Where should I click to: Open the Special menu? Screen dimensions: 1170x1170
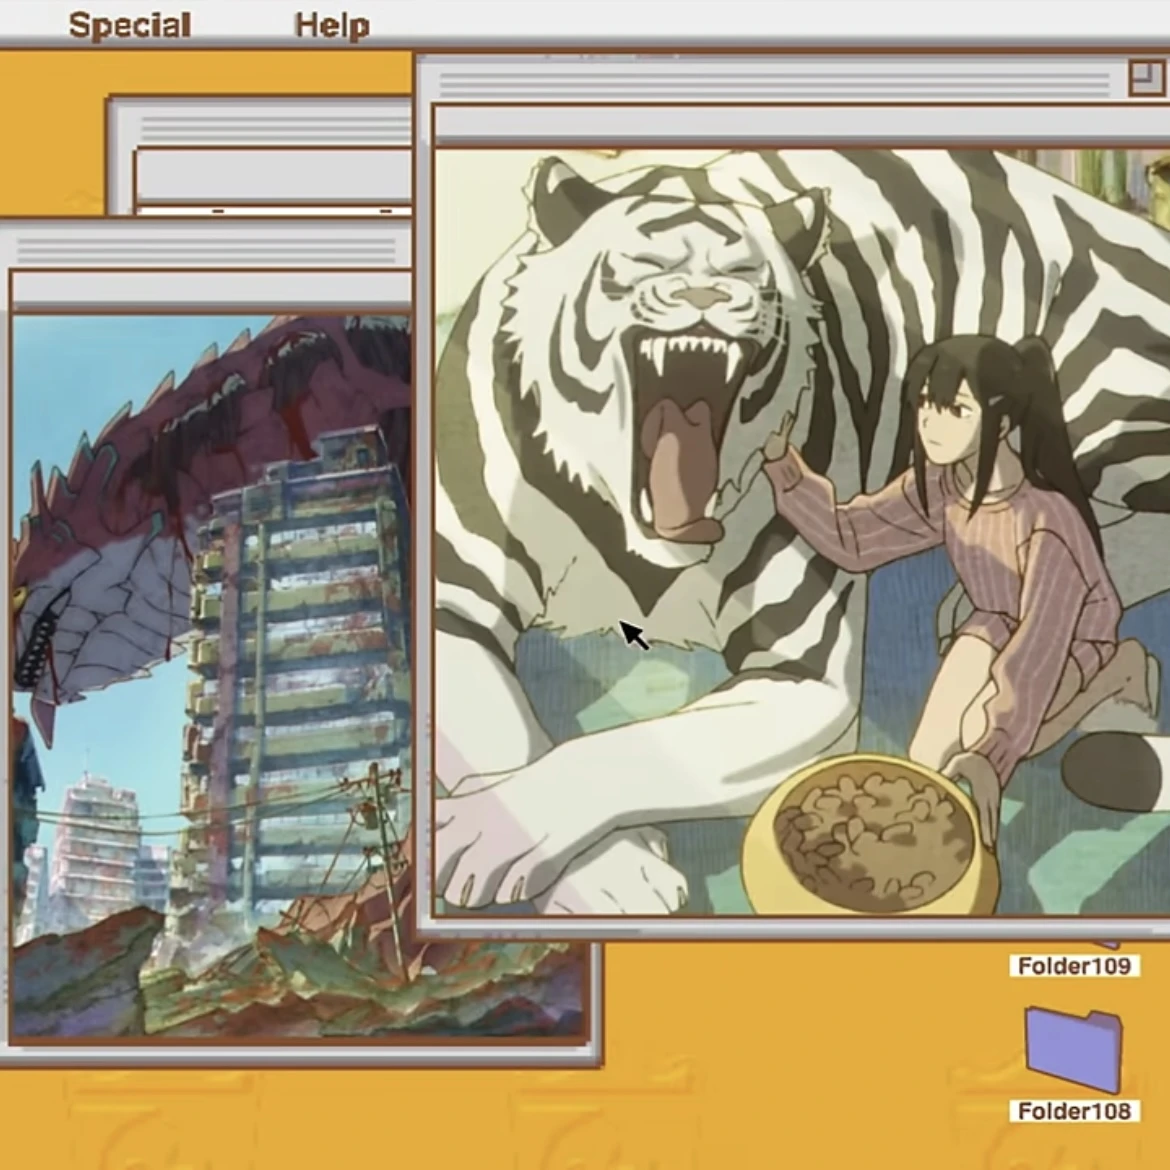(130, 25)
